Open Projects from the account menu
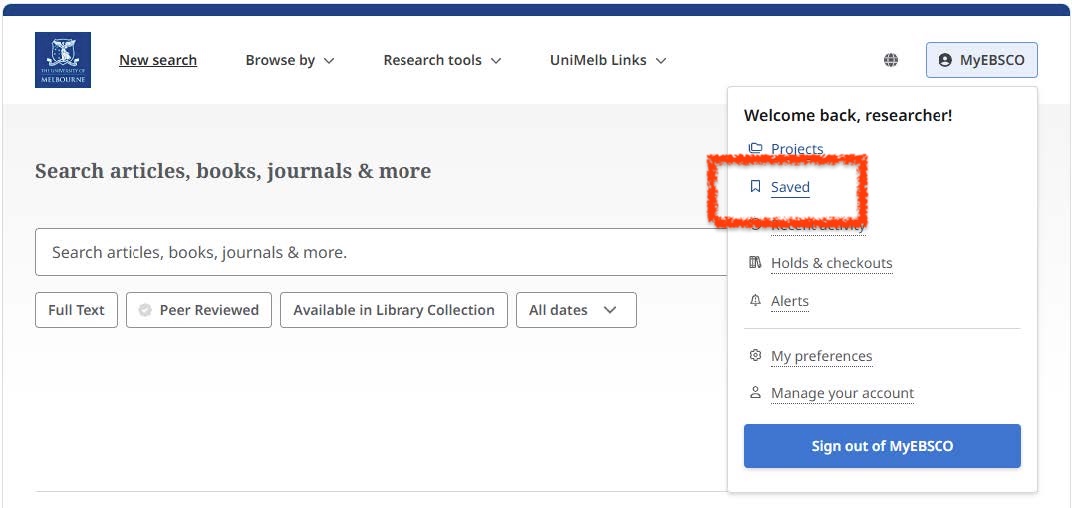The width and height of the screenshot is (1072, 508). [x=797, y=149]
